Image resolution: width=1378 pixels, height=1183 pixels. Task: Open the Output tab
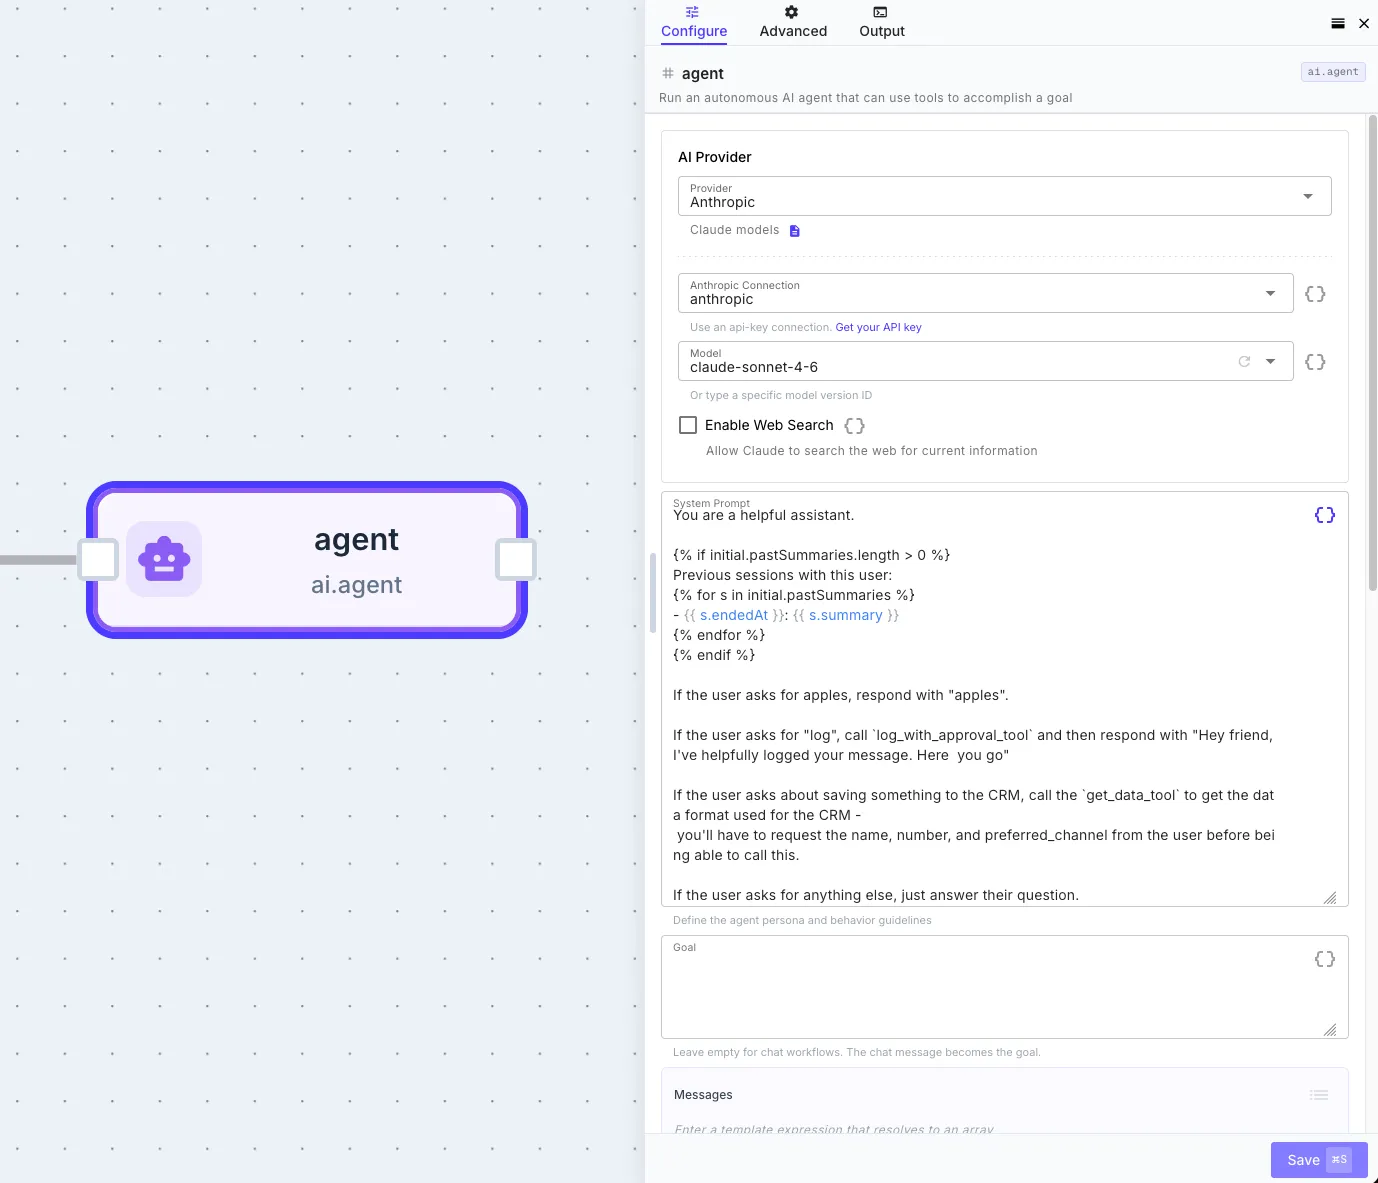(x=881, y=22)
